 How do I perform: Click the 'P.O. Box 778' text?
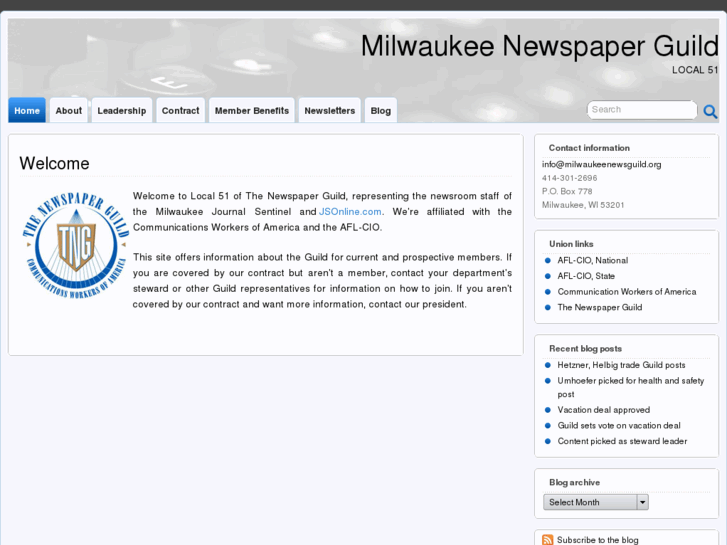567,191
